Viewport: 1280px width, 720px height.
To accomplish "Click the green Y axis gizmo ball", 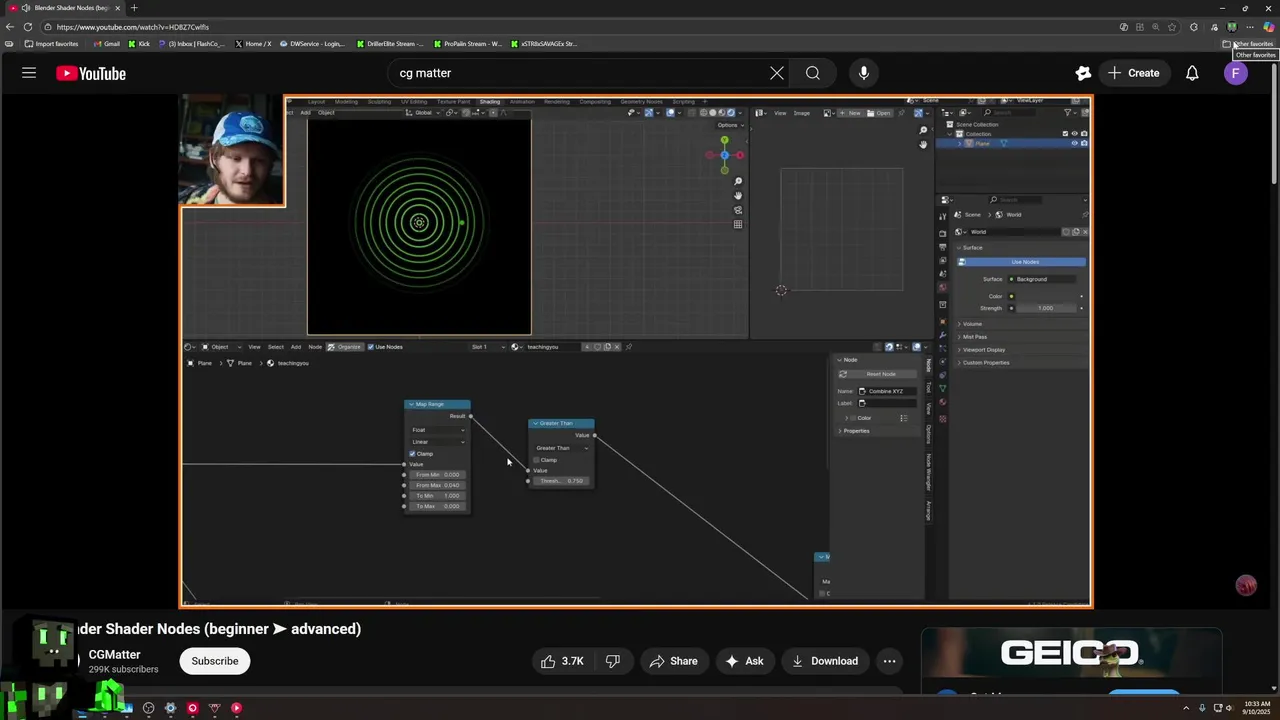I will point(724,140).
